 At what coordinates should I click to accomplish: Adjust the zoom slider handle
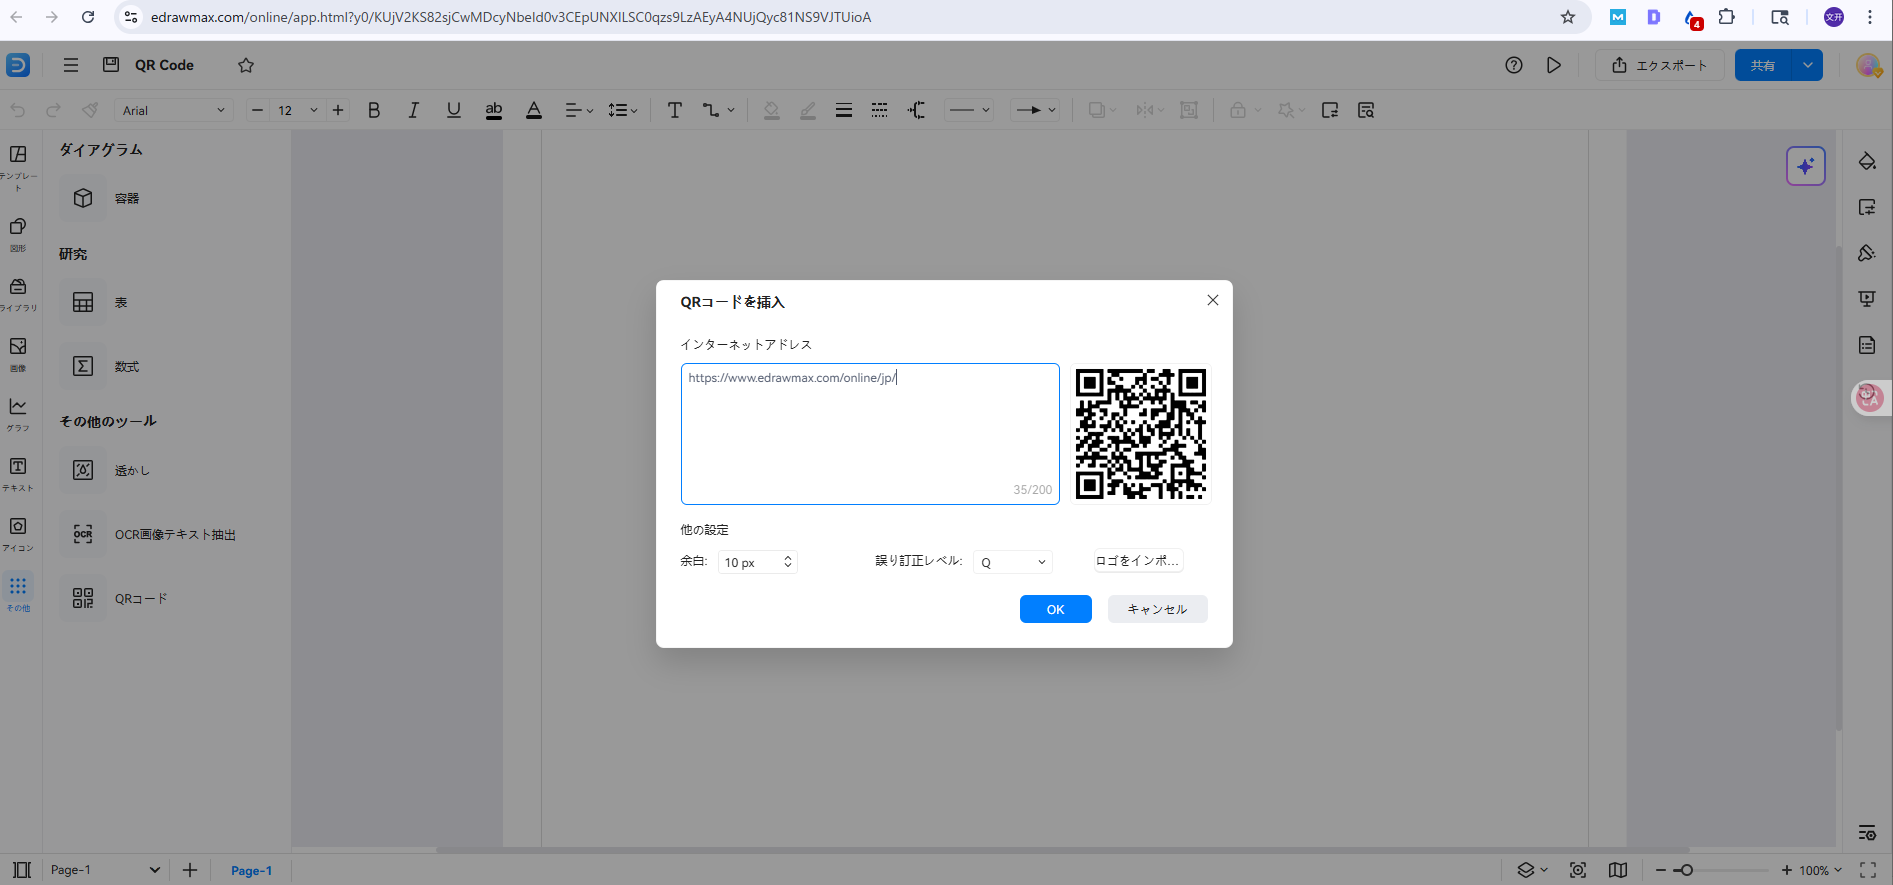click(1686, 870)
